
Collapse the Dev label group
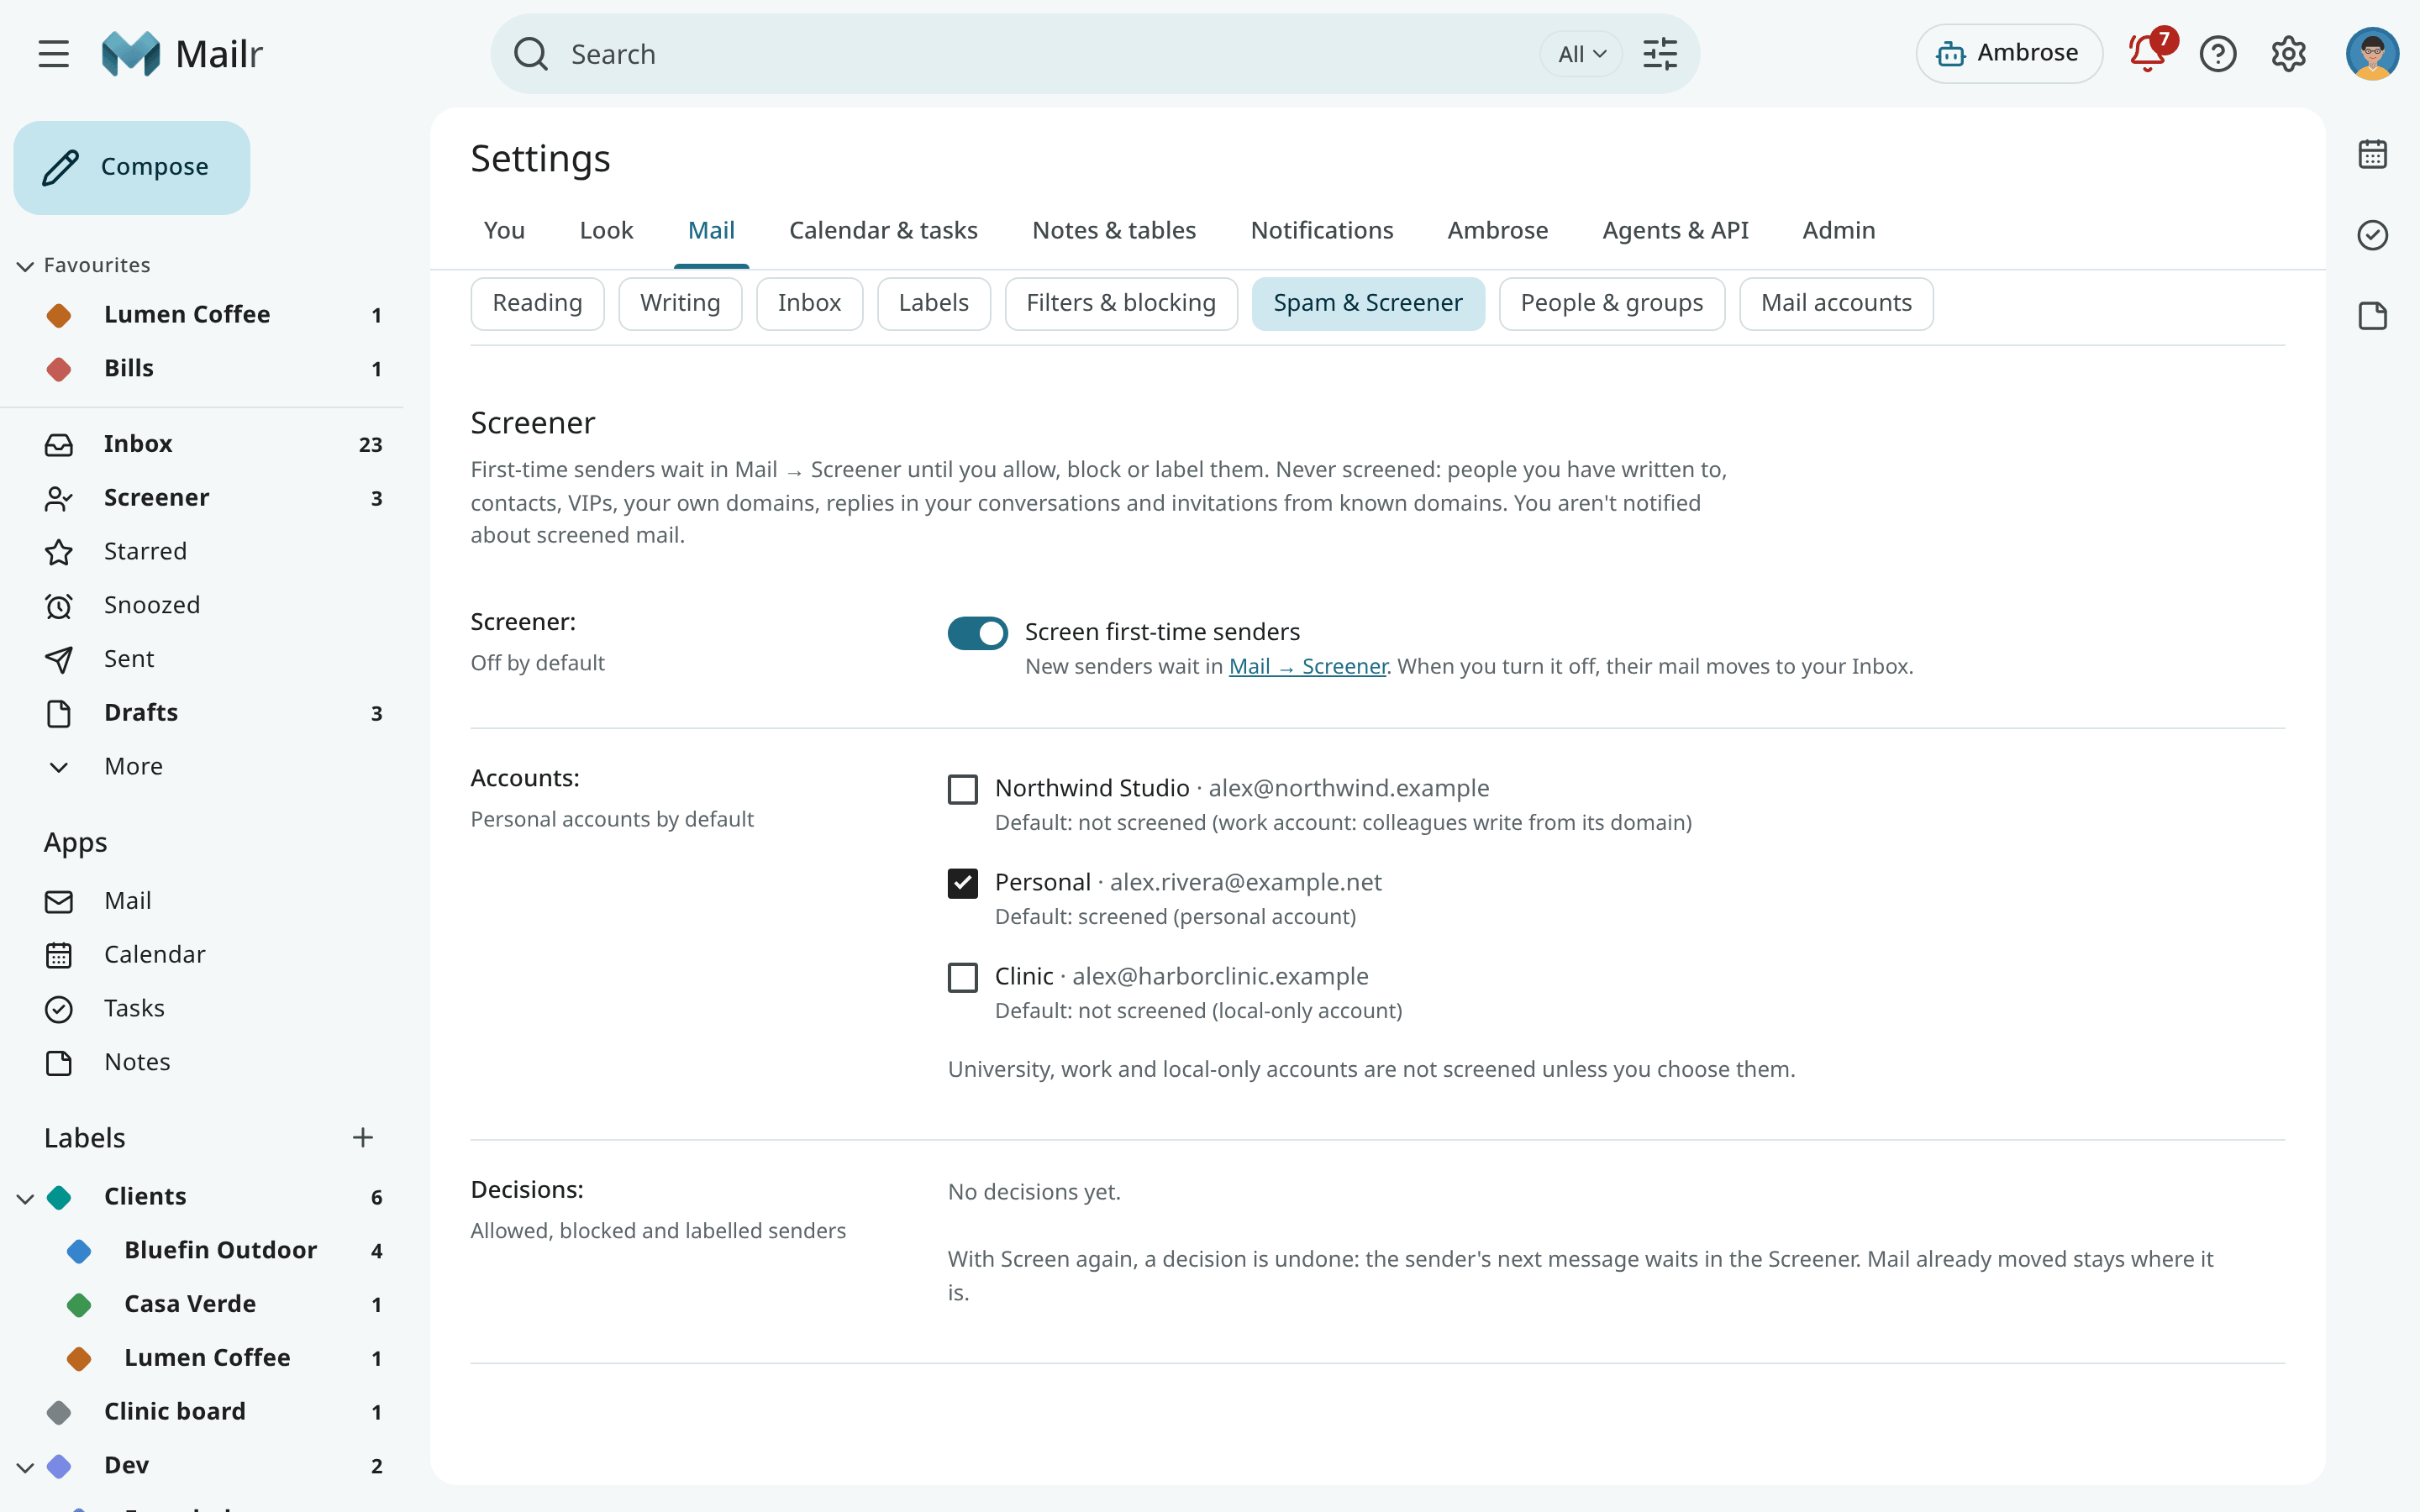[x=25, y=1467]
